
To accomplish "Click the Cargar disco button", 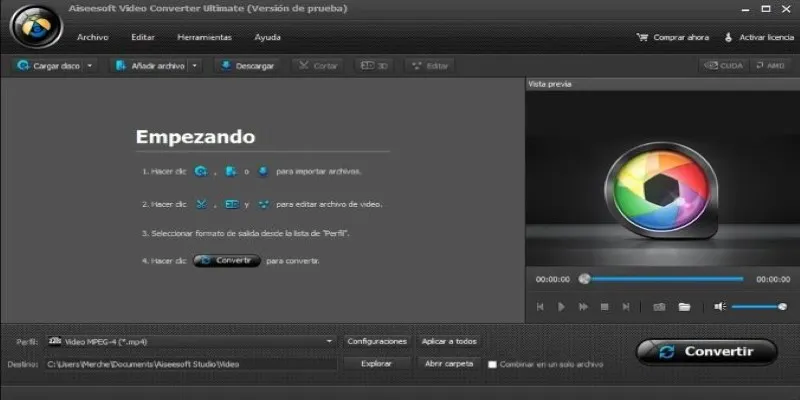I will point(48,66).
